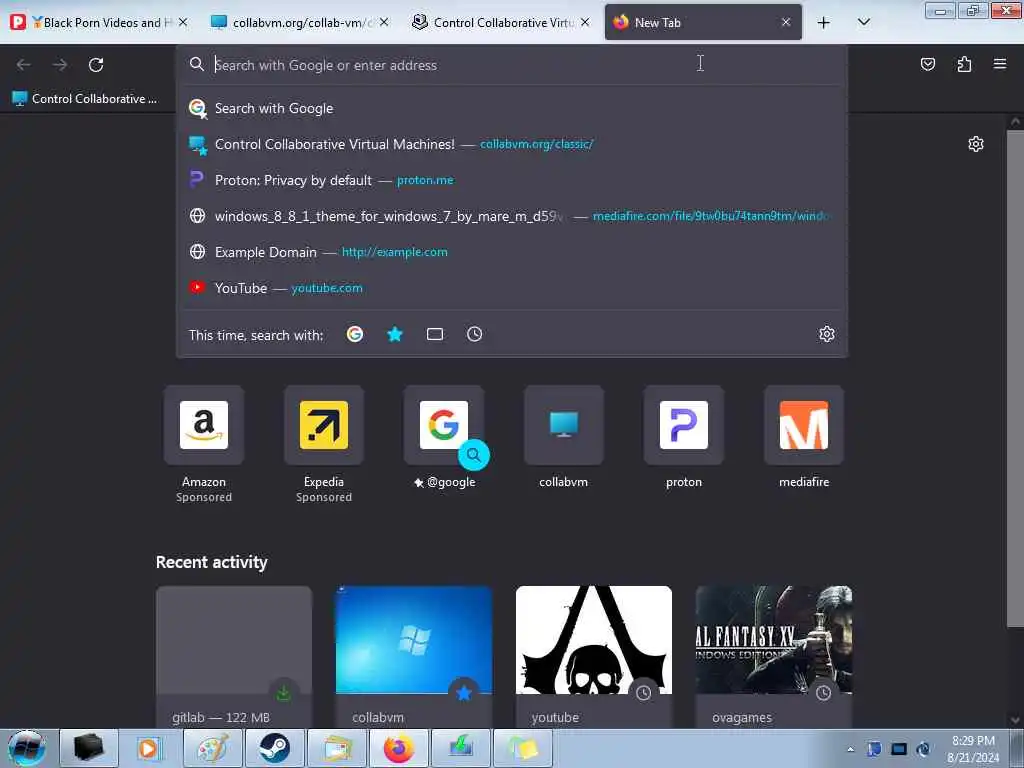Open search settings gear in dropdown
1024x768 pixels.
(827, 334)
